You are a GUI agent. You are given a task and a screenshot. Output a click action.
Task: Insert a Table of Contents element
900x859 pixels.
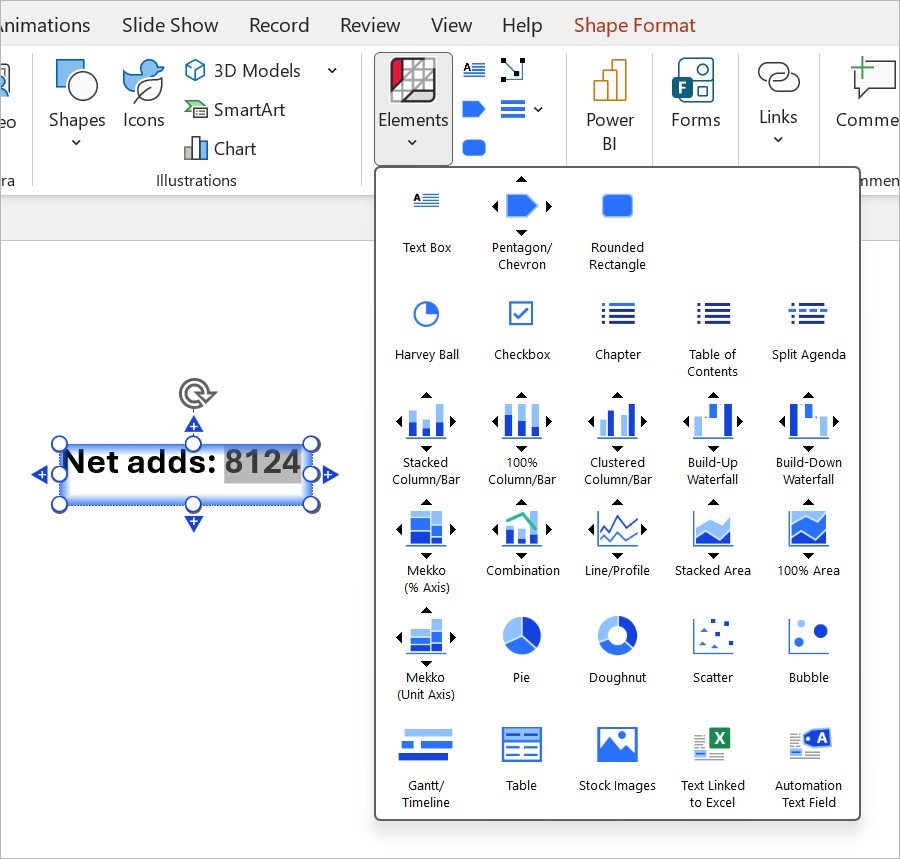712,338
